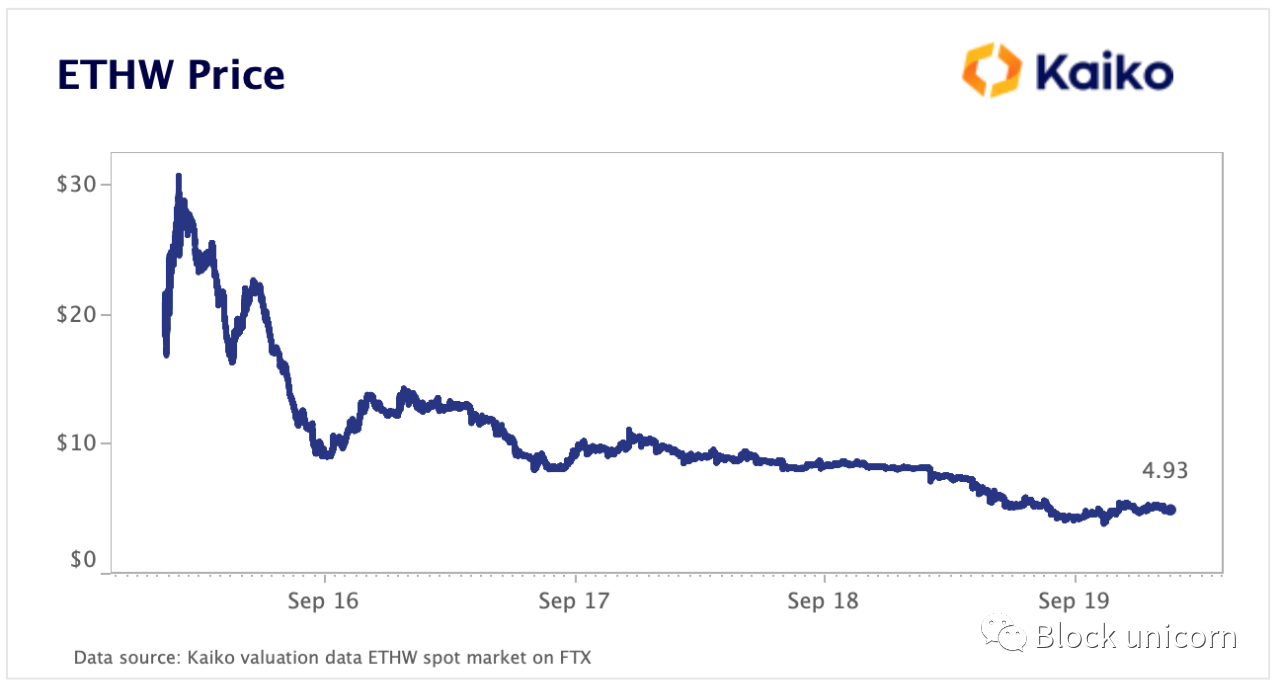Click the final endpoint of the price line
1280x689 pixels.
pyautogui.click(x=1171, y=510)
